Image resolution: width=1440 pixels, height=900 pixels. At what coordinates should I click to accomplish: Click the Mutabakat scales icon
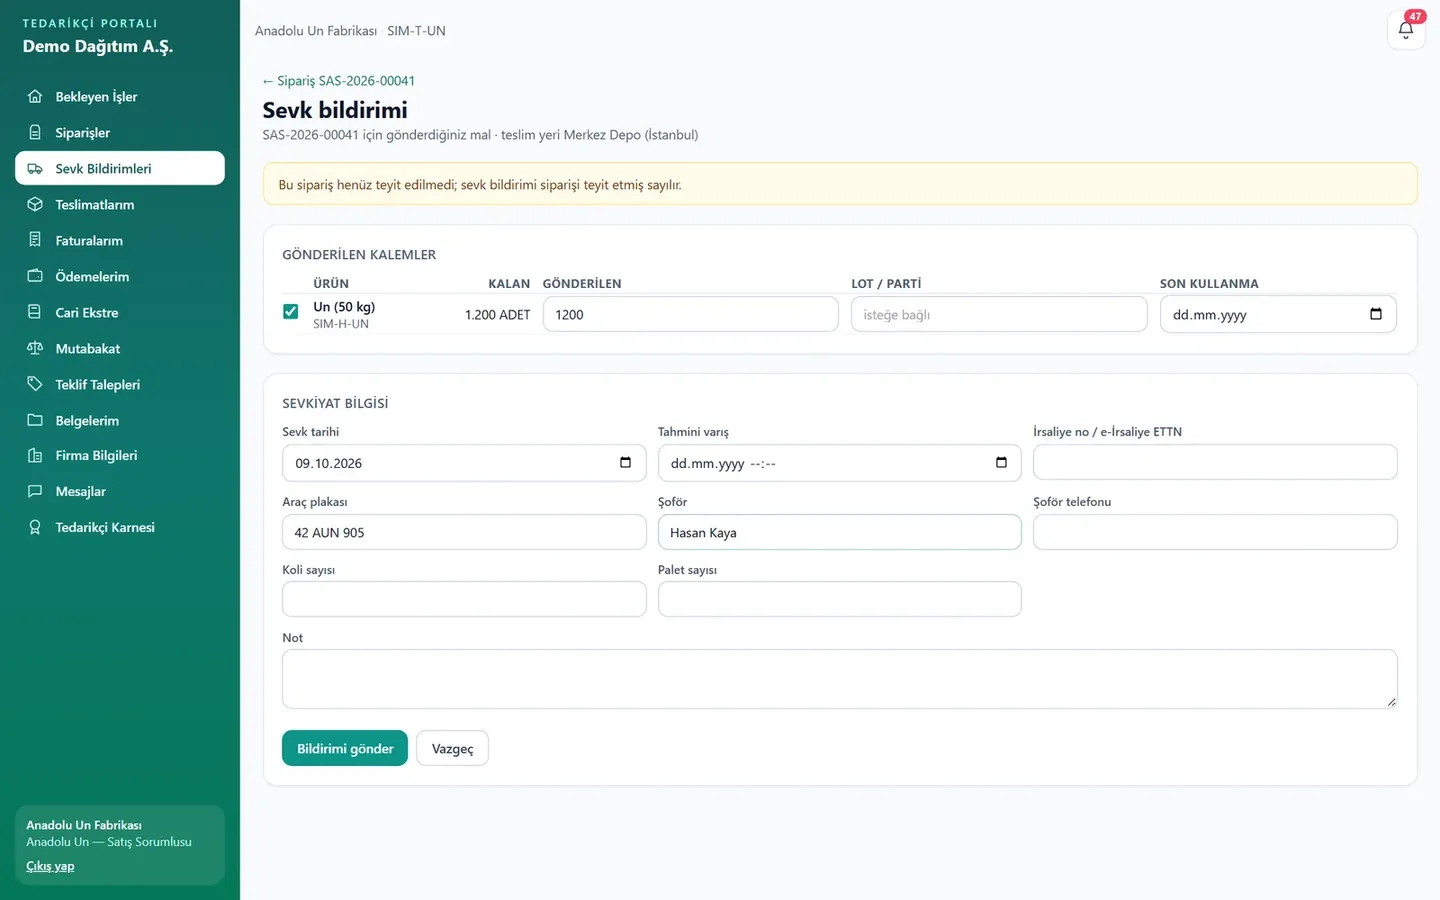35,348
